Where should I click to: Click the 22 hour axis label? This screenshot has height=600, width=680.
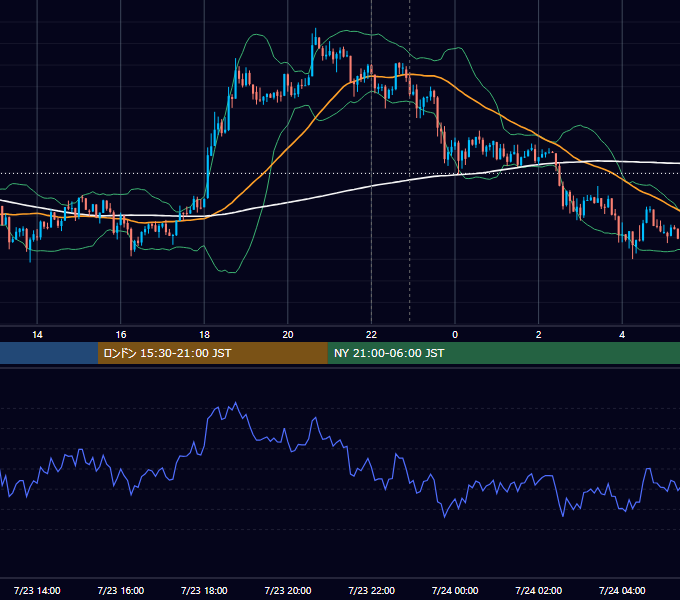(371, 335)
